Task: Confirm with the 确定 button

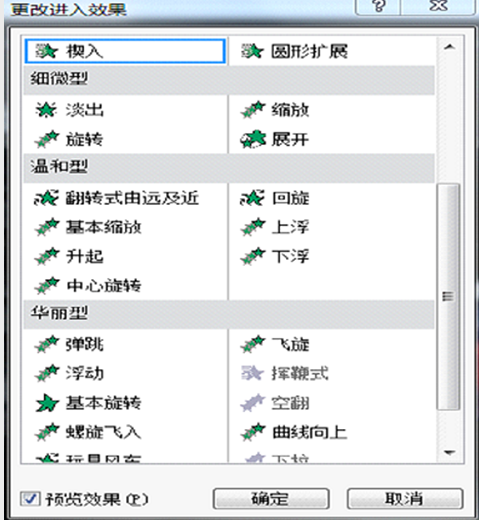Action: [x=271, y=499]
